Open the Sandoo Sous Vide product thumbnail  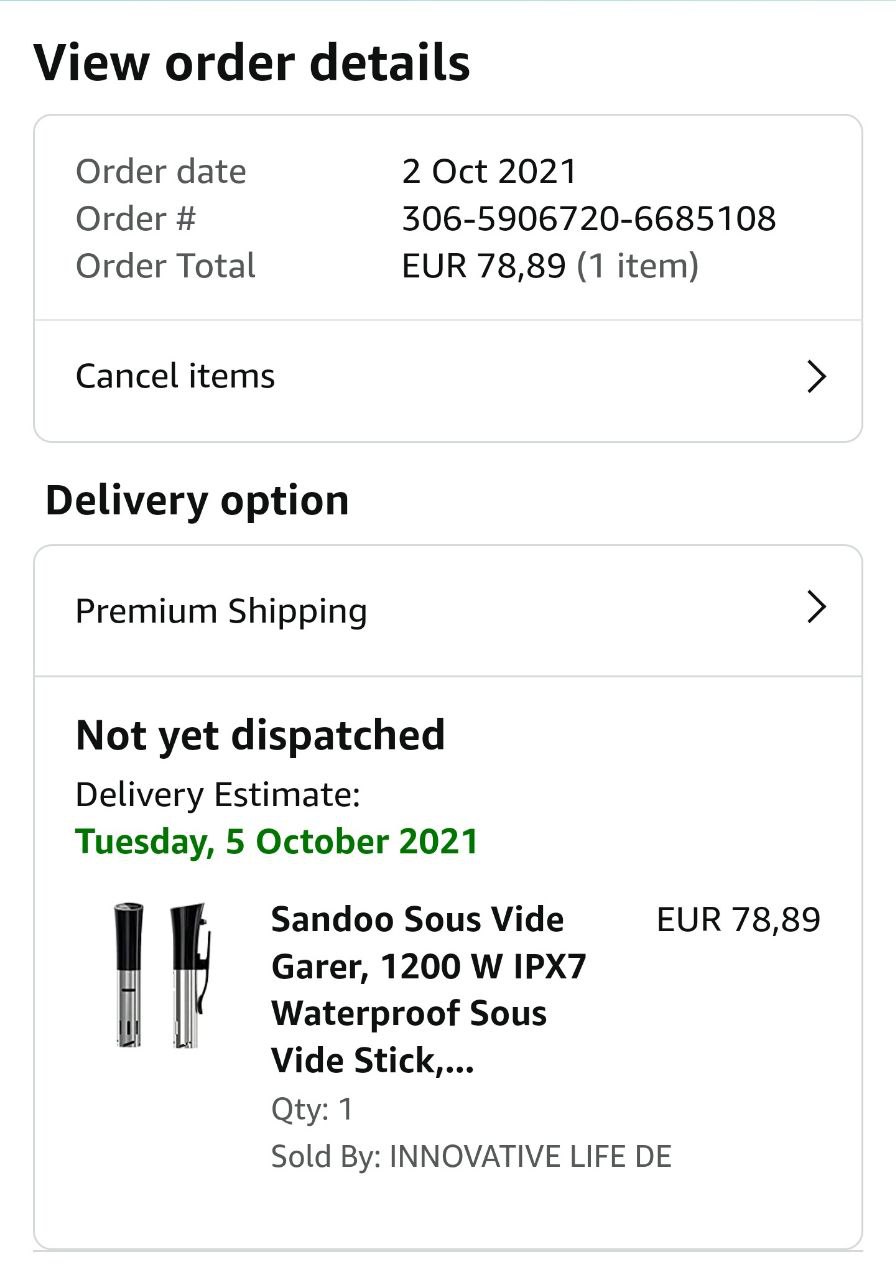[160, 975]
